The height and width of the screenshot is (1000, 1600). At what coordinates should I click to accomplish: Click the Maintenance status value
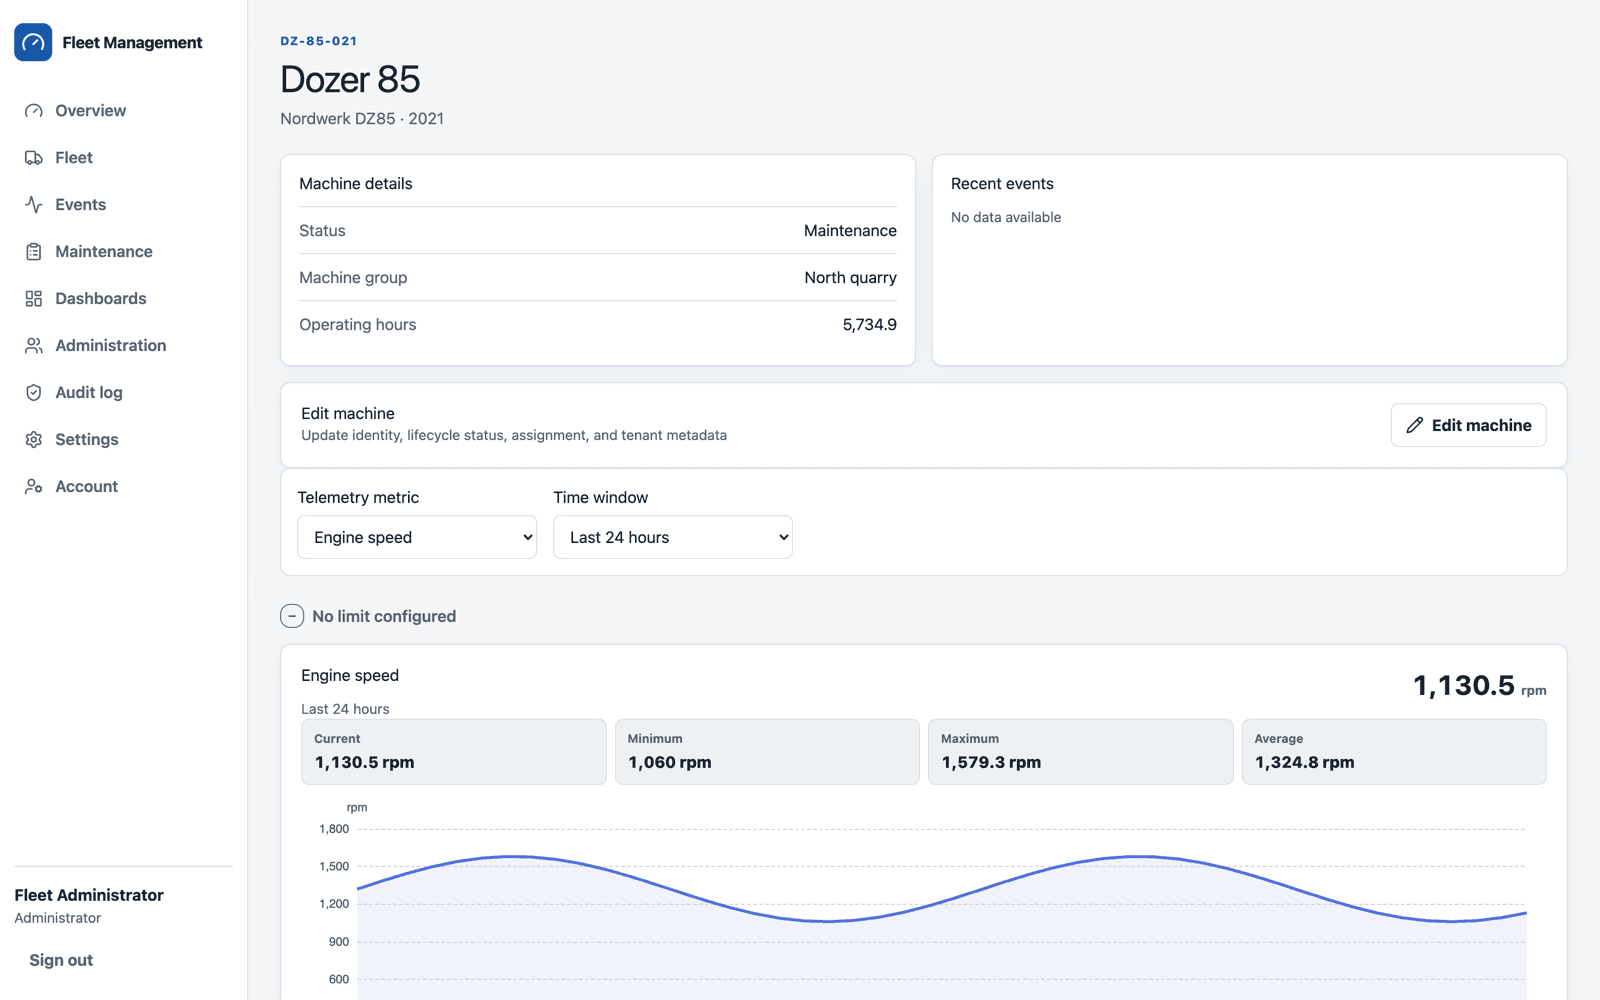[x=850, y=231]
